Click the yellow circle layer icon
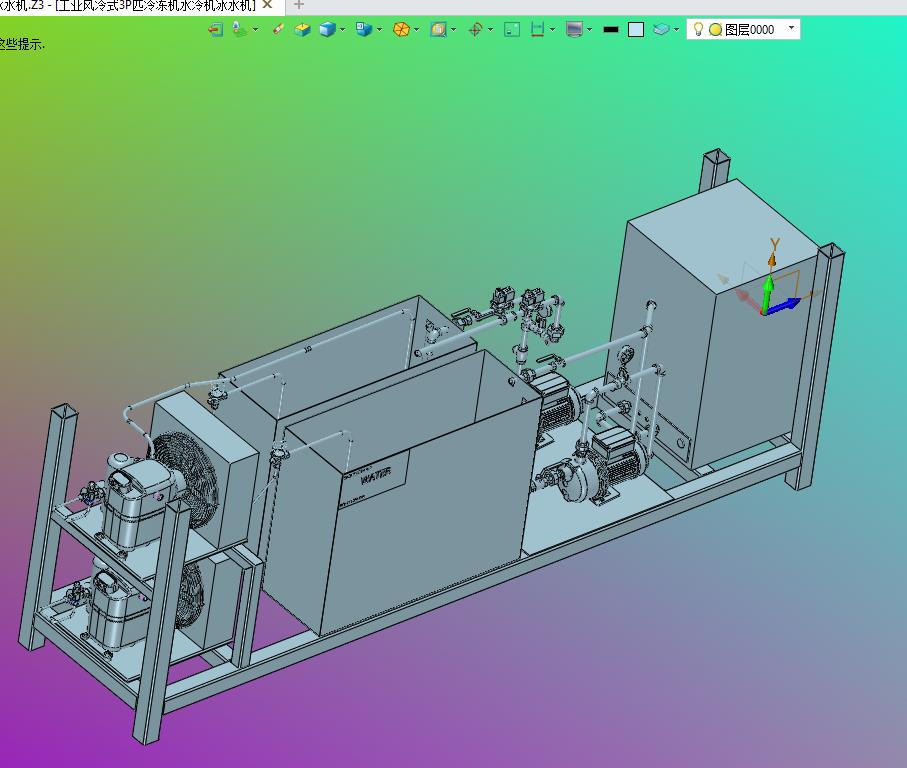The height and width of the screenshot is (768, 907). coord(716,29)
